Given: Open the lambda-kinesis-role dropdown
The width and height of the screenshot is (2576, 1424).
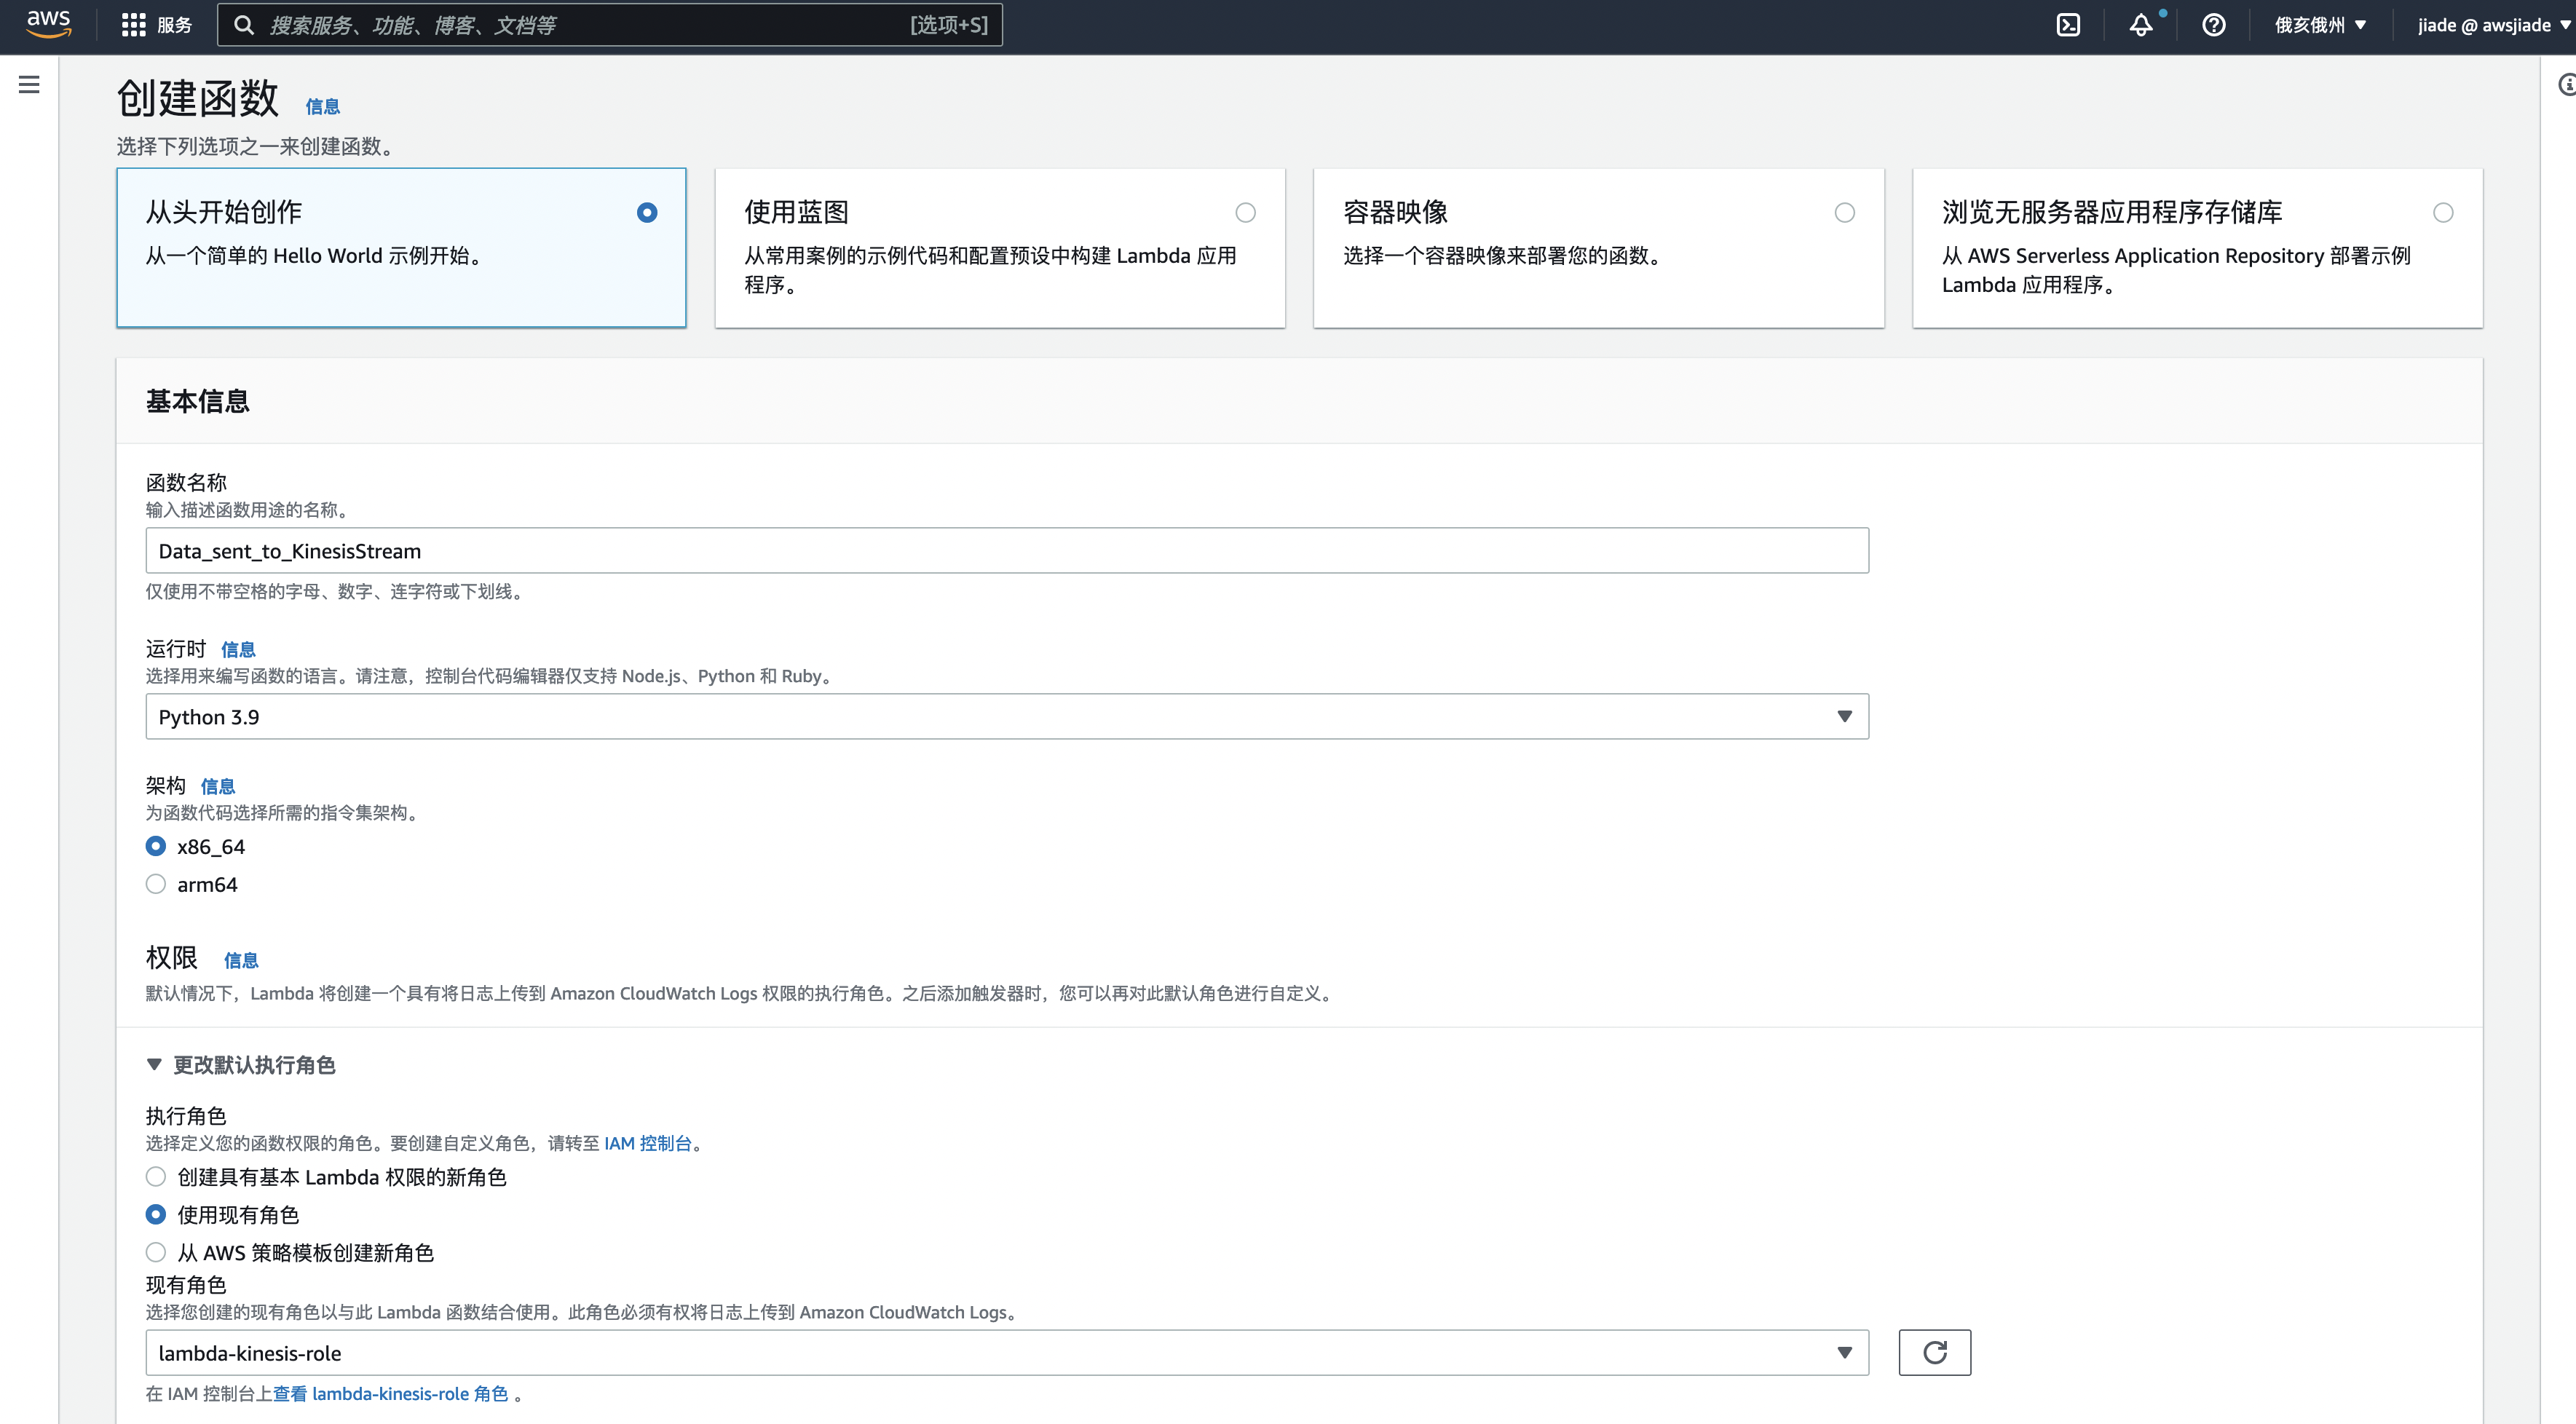Looking at the screenshot, I should pyautogui.click(x=1006, y=1353).
